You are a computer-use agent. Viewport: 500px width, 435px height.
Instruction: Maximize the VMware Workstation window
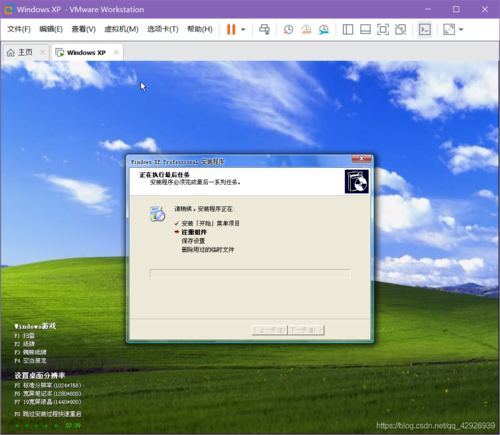[x=456, y=9]
